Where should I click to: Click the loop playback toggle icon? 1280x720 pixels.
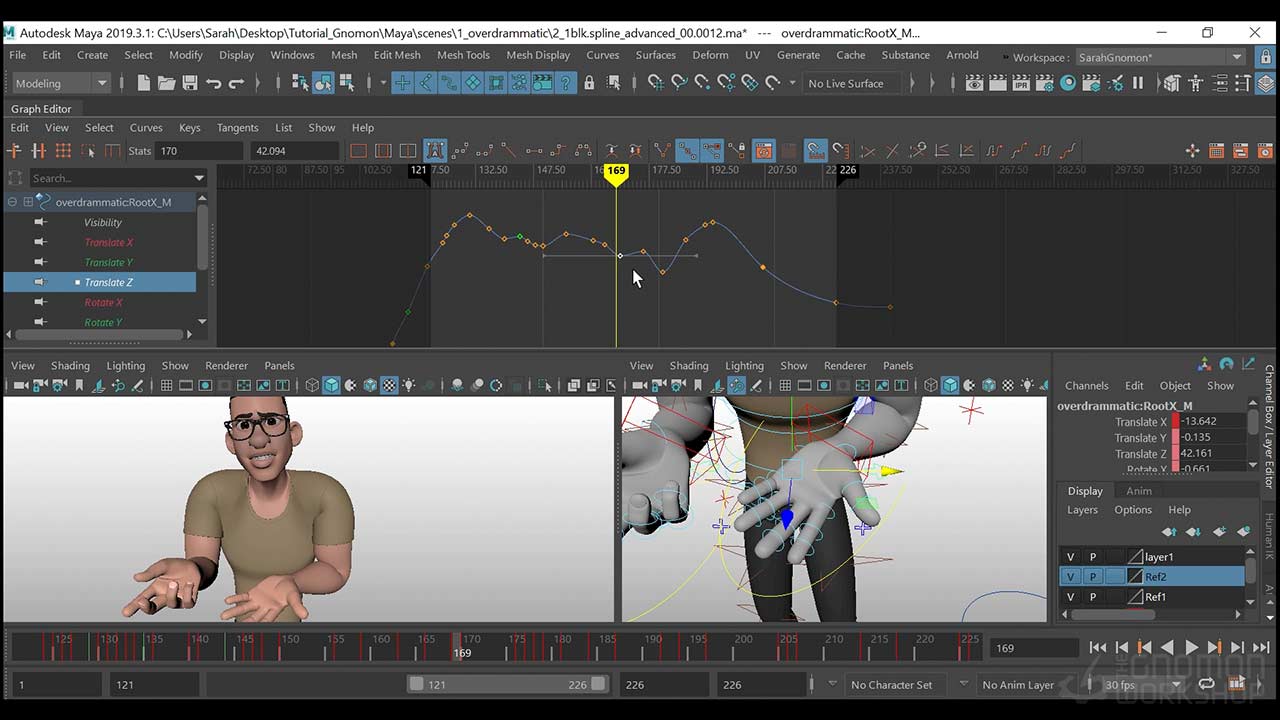[1206, 685]
